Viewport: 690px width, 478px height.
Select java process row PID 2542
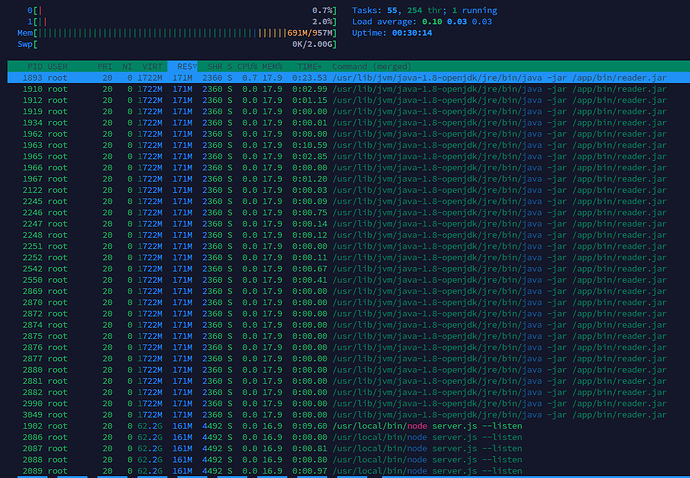coord(349,268)
